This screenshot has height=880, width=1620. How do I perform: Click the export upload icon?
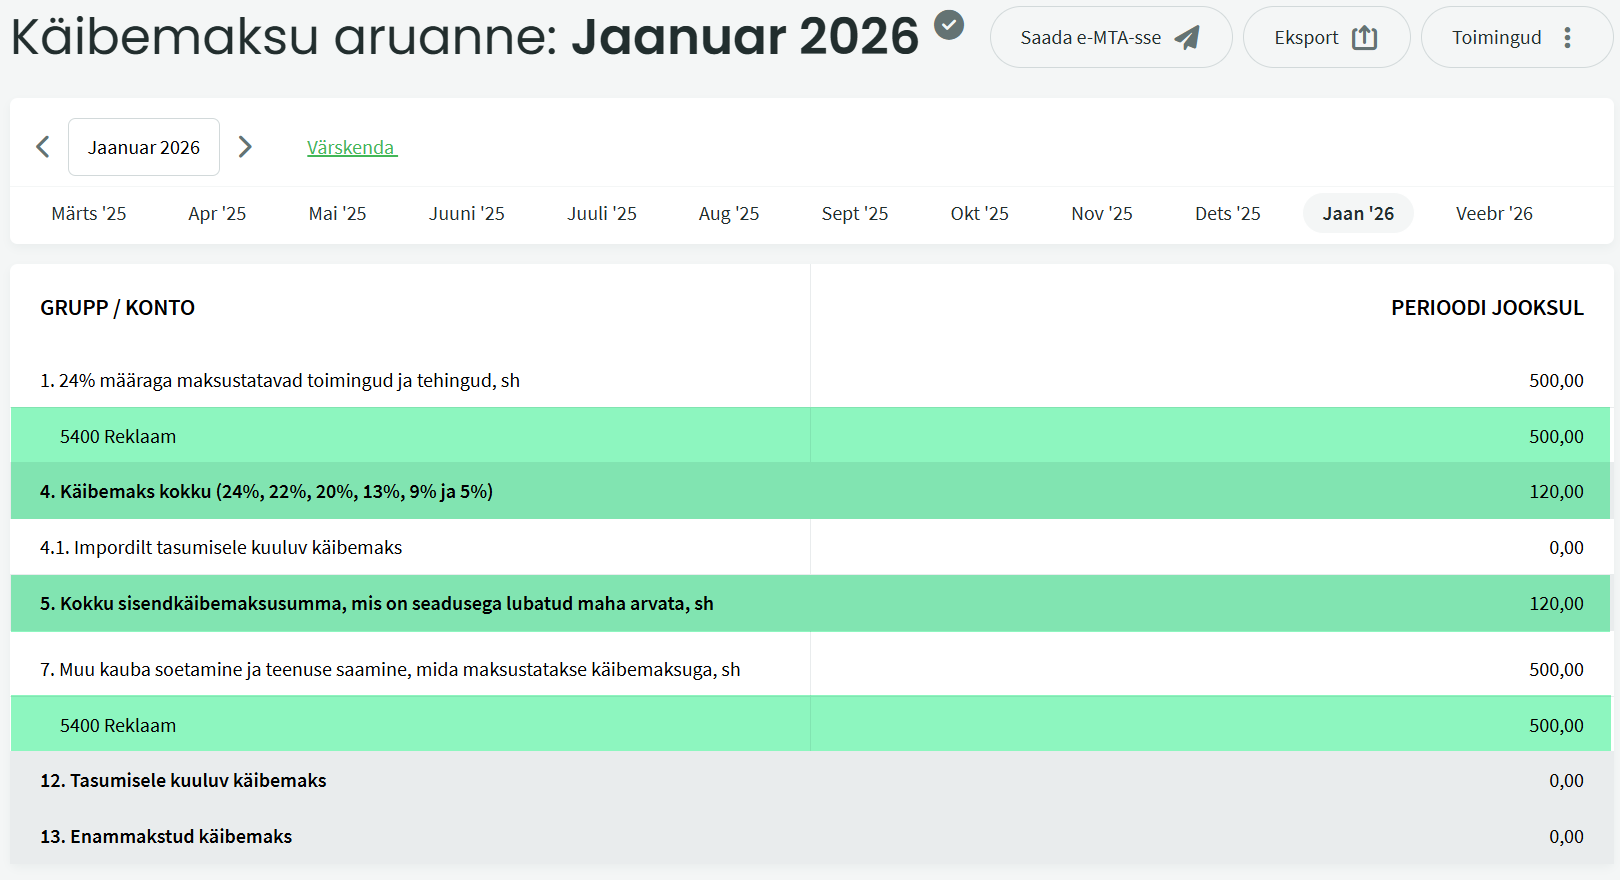point(1364,38)
